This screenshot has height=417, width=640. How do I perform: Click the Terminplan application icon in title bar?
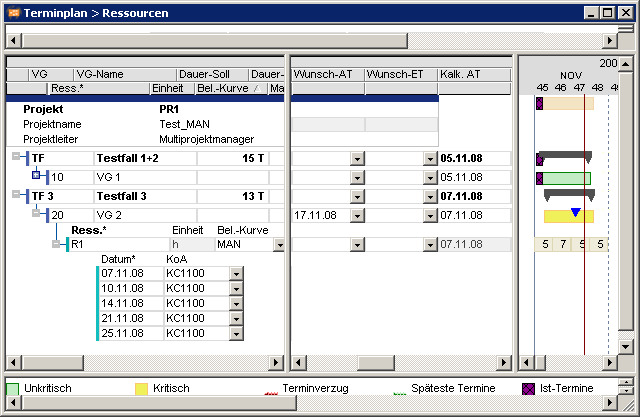[x=13, y=13]
